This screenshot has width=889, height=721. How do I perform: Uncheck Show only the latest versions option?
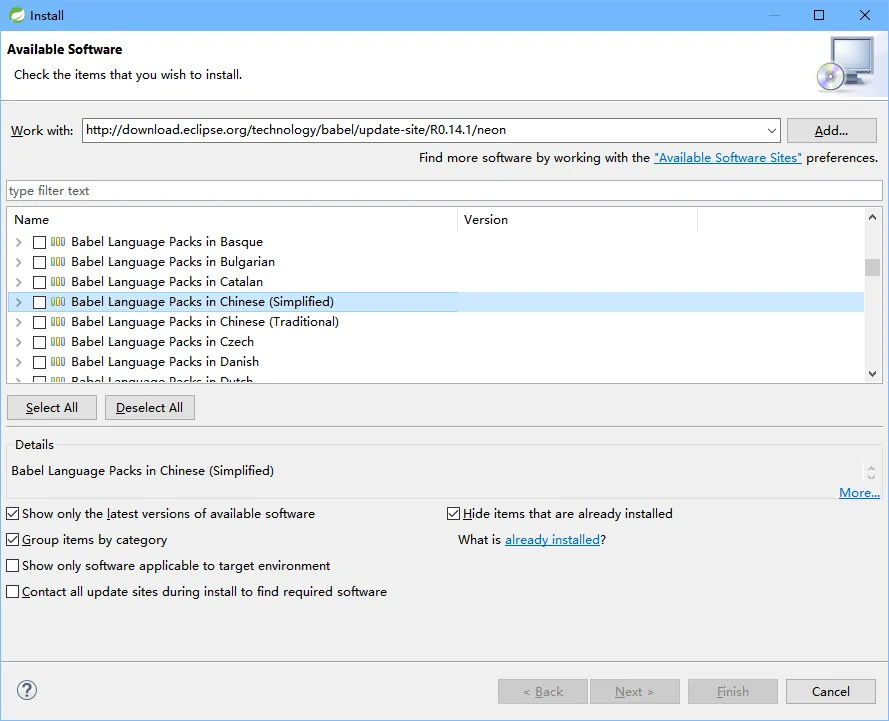coord(12,514)
